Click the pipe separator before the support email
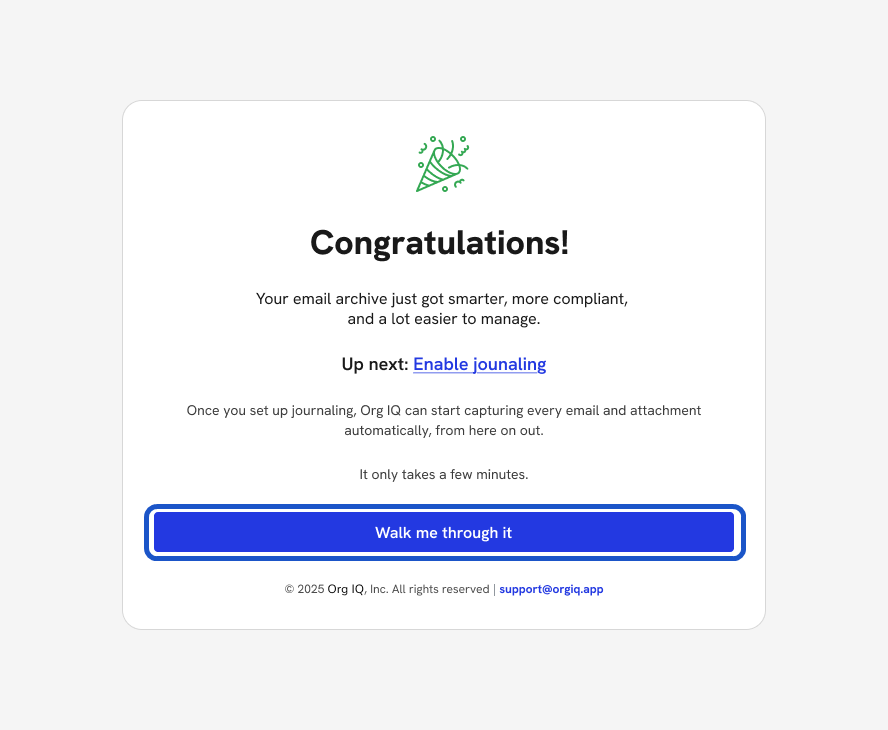The image size is (888, 730). pyautogui.click(x=494, y=590)
